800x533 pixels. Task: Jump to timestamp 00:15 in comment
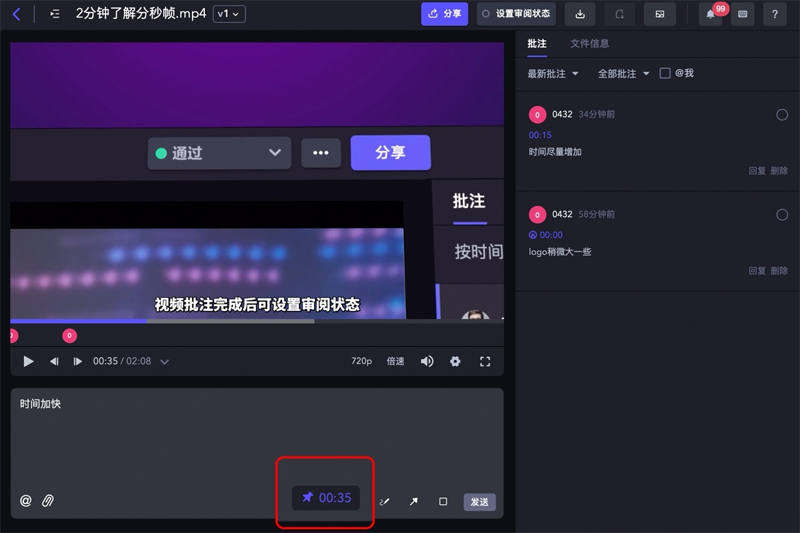click(540, 135)
